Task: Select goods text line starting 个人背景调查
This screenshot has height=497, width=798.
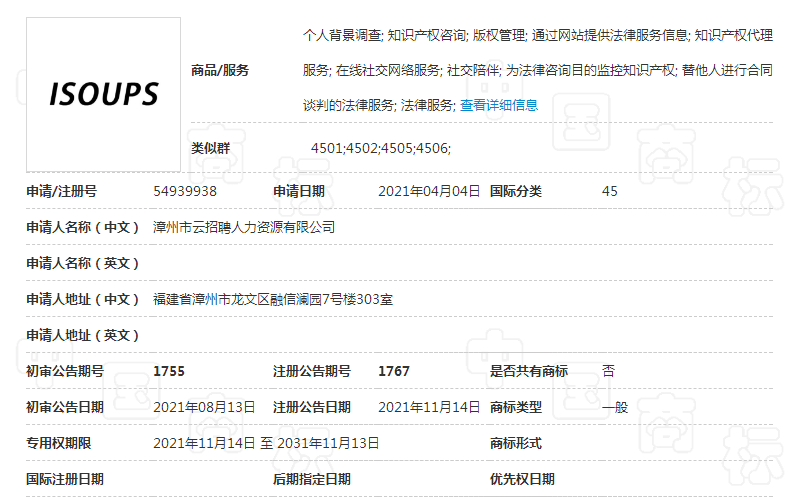Action: (538, 35)
